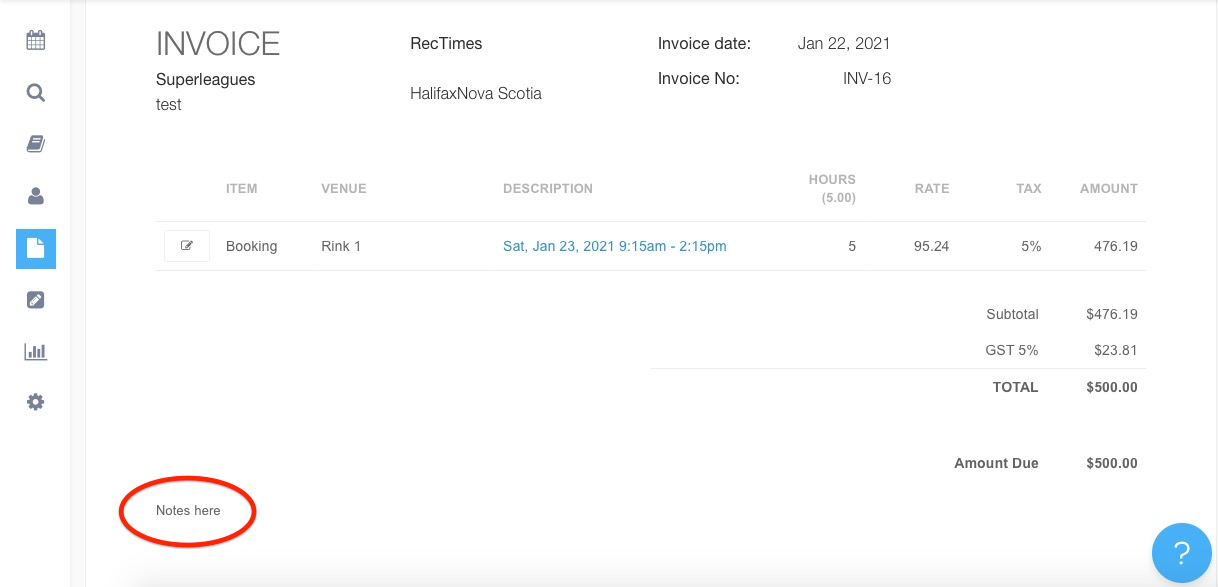The width and height of the screenshot is (1218, 587).
Task: Open the book icon in the sidebar
Action: pos(36,145)
